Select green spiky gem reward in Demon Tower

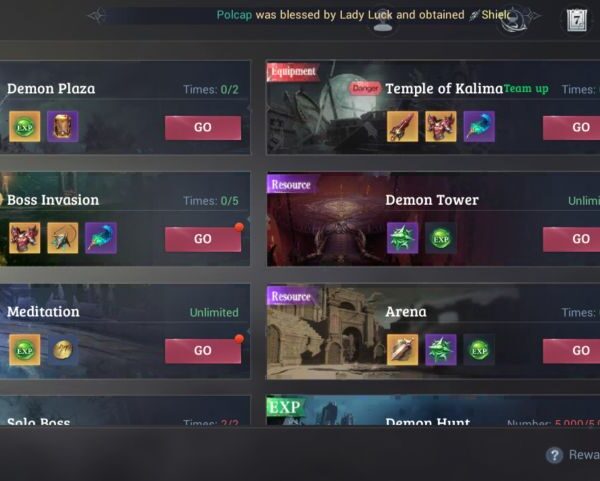tap(403, 238)
